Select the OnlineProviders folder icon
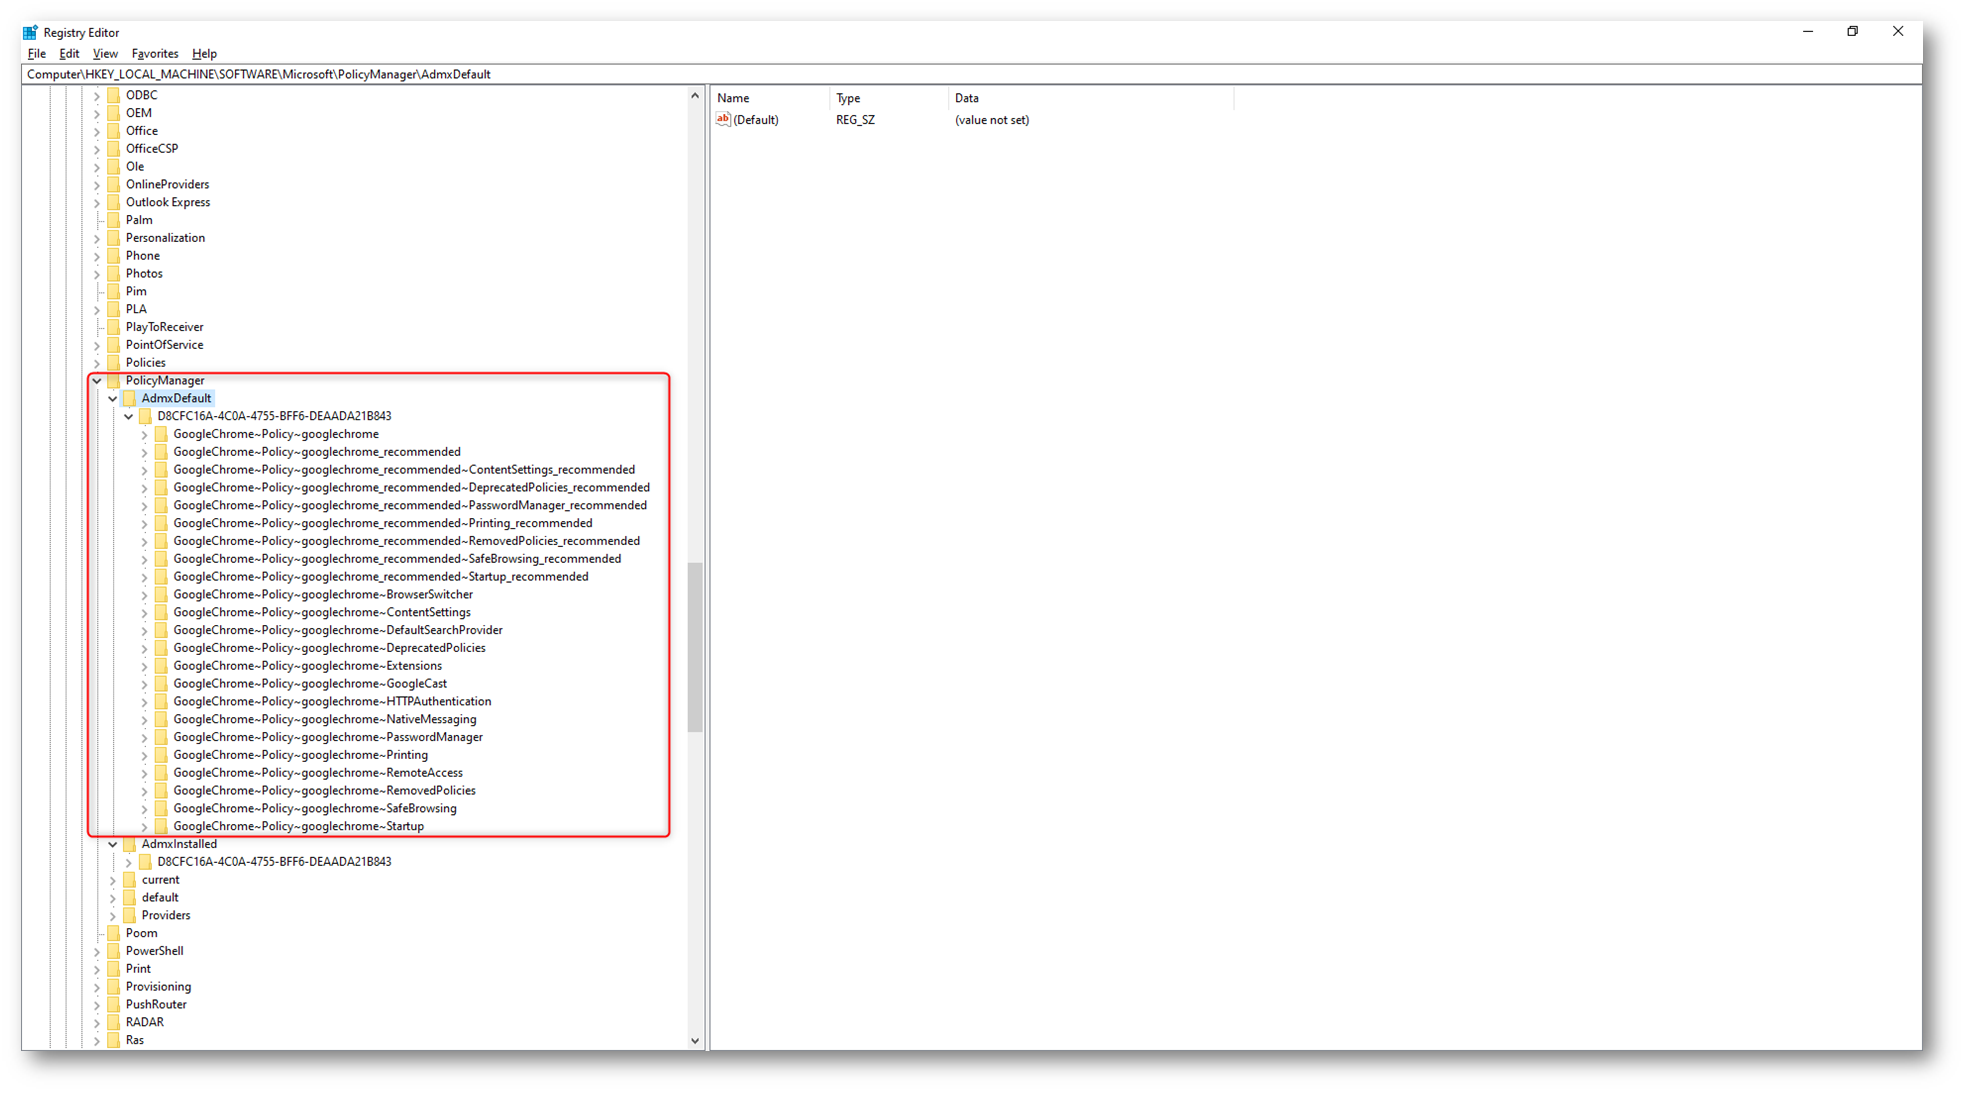The image size is (1965, 1093). click(114, 185)
